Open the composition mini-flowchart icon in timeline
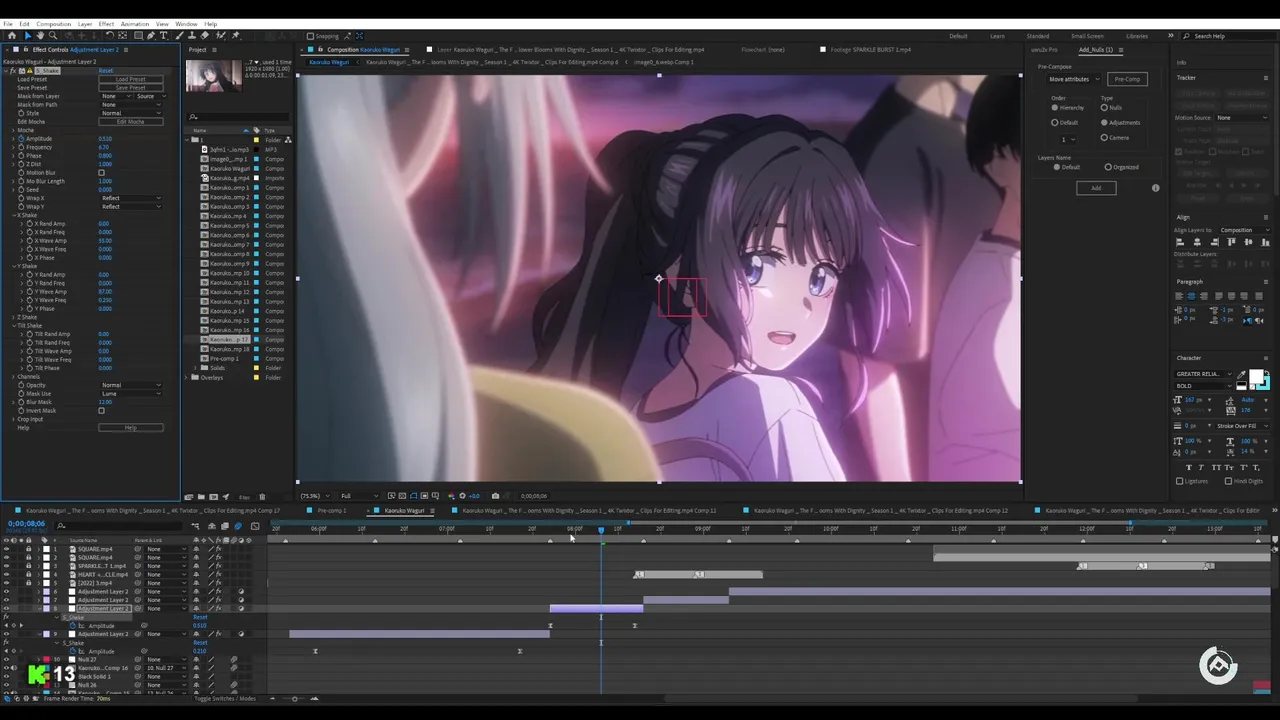1280x720 pixels. pyautogui.click(x=195, y=526)
